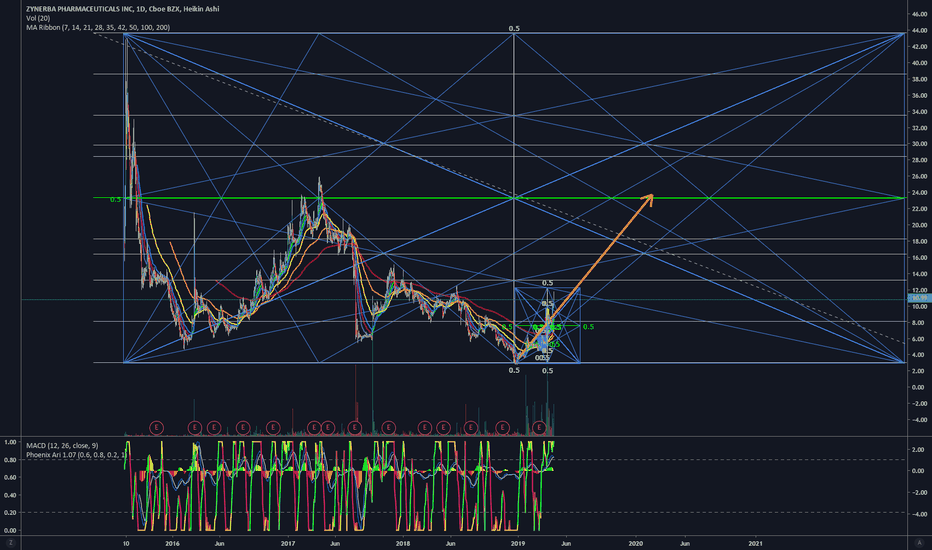Click the 0.5 label at top center of chart
The width and height of the screenshot is (932, 550).
click(x=514, y=29)
